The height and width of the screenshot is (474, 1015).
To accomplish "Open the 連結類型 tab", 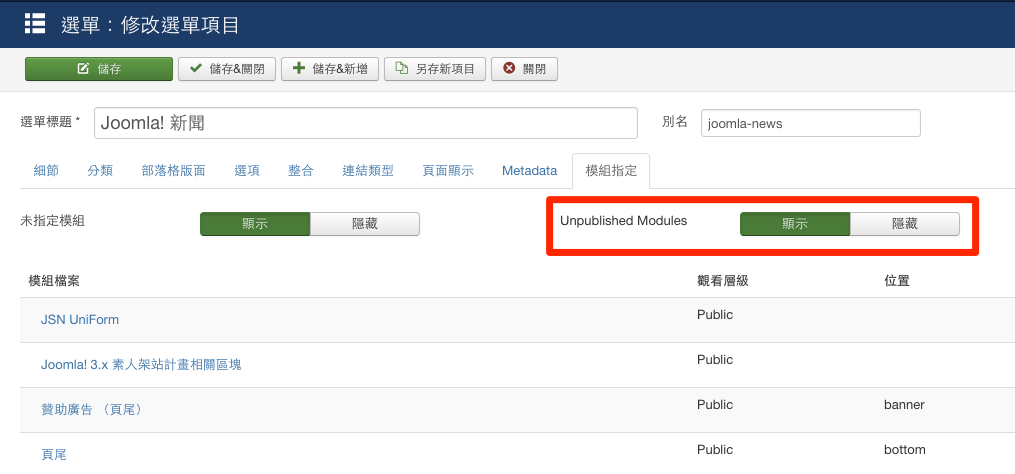I will pos(368,171).
